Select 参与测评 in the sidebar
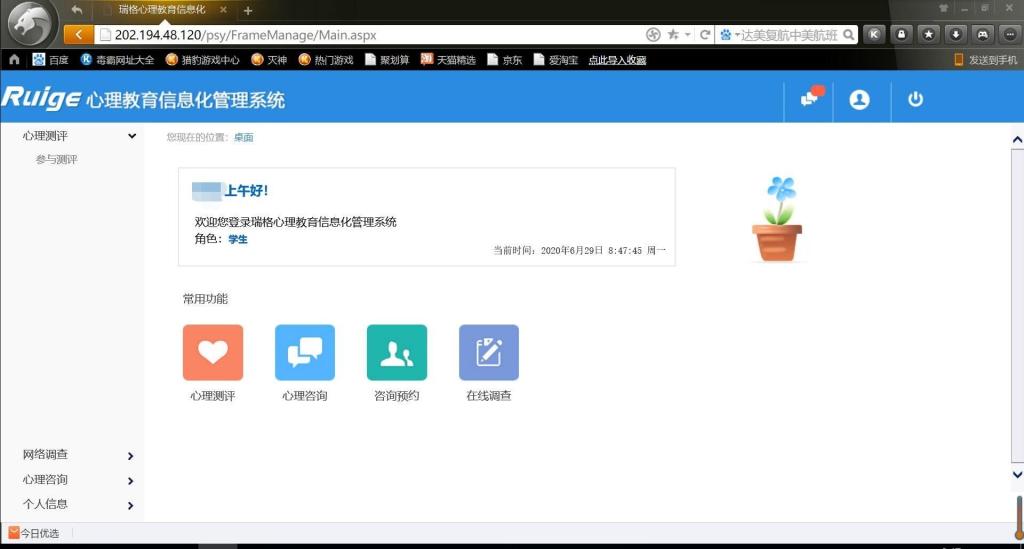The height and width of the screenshot is (549, 1024). tap(57, 160)
